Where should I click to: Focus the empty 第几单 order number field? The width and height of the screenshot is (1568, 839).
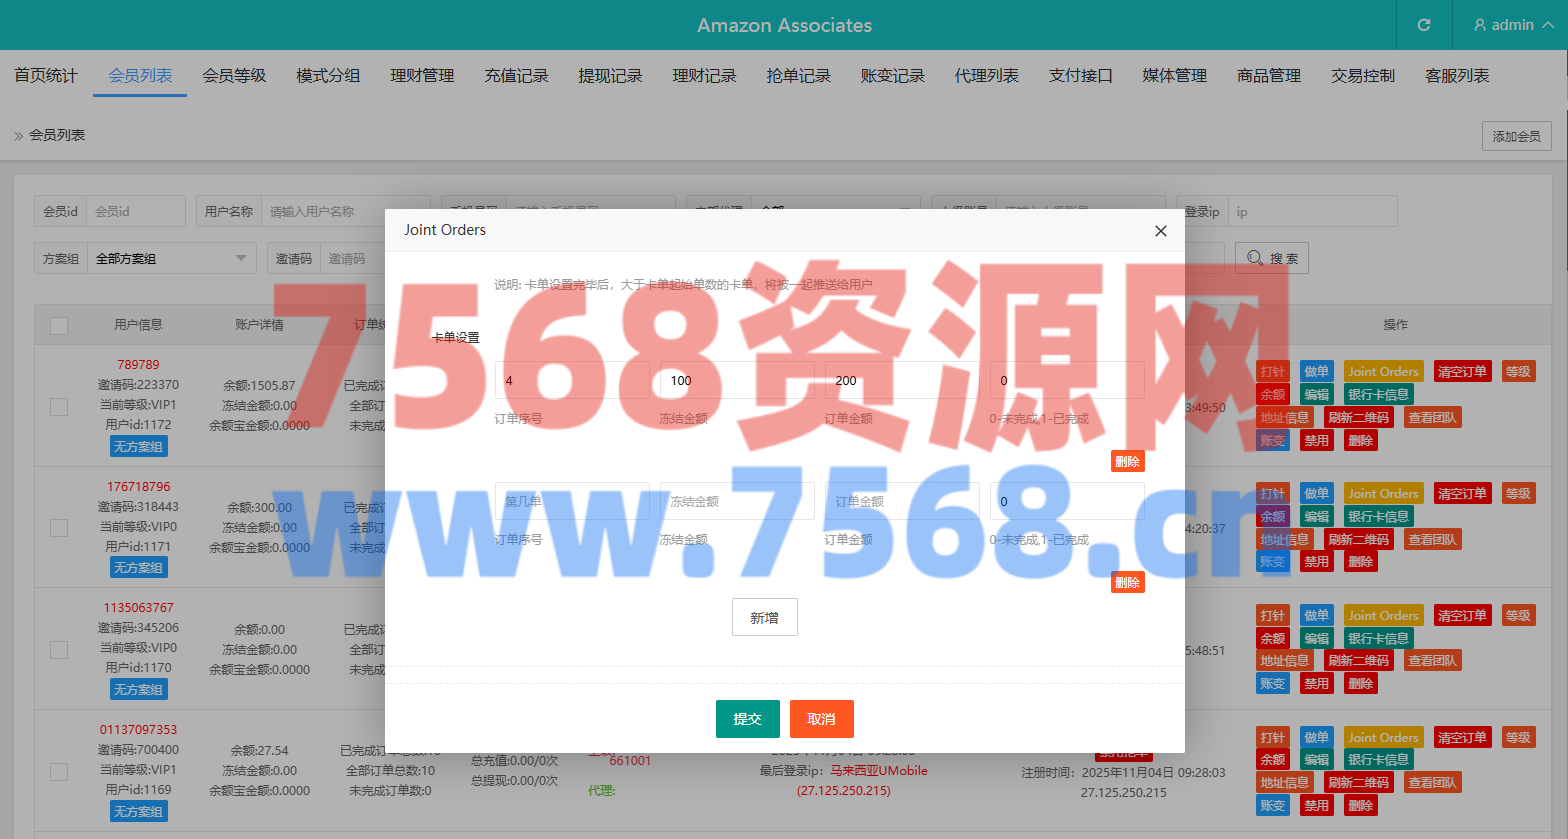coord(572,501)
